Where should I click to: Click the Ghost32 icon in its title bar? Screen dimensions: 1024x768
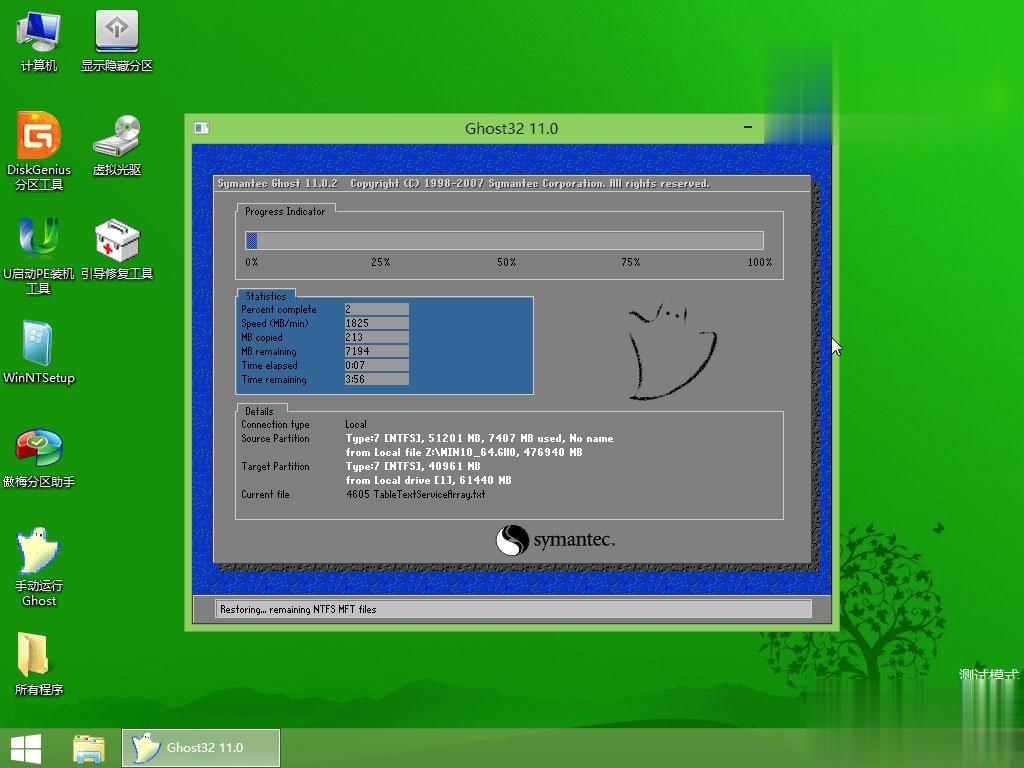tap(202, 128)
